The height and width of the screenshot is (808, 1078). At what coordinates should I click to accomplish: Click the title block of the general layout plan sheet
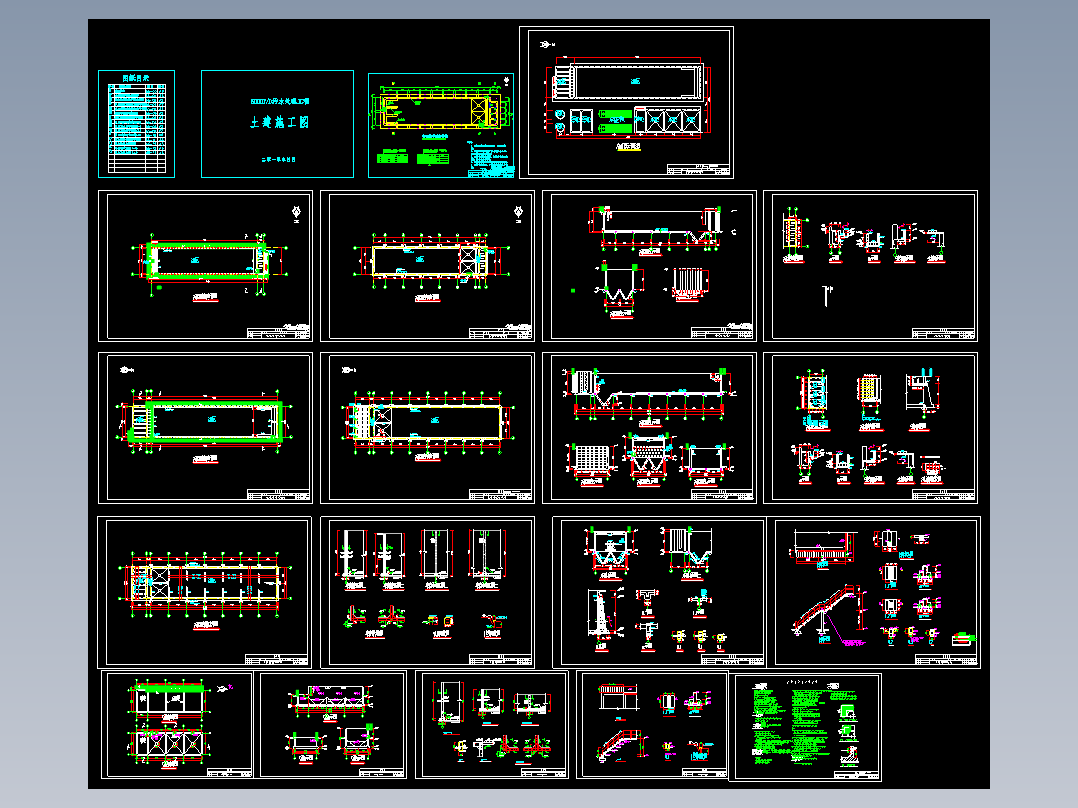click(x=698, y=170)
